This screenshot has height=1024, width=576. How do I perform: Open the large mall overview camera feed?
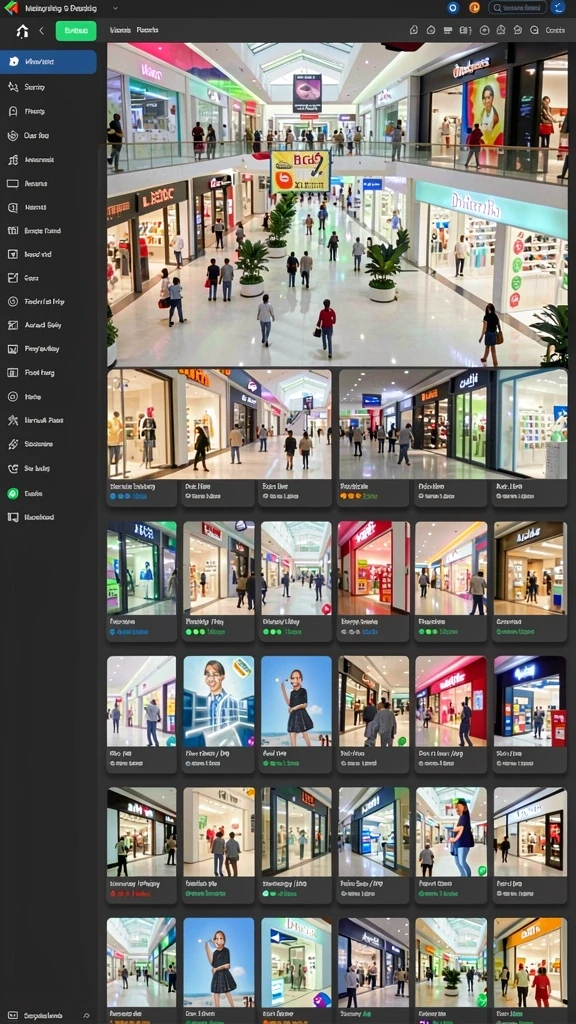(x=338, y=204)
